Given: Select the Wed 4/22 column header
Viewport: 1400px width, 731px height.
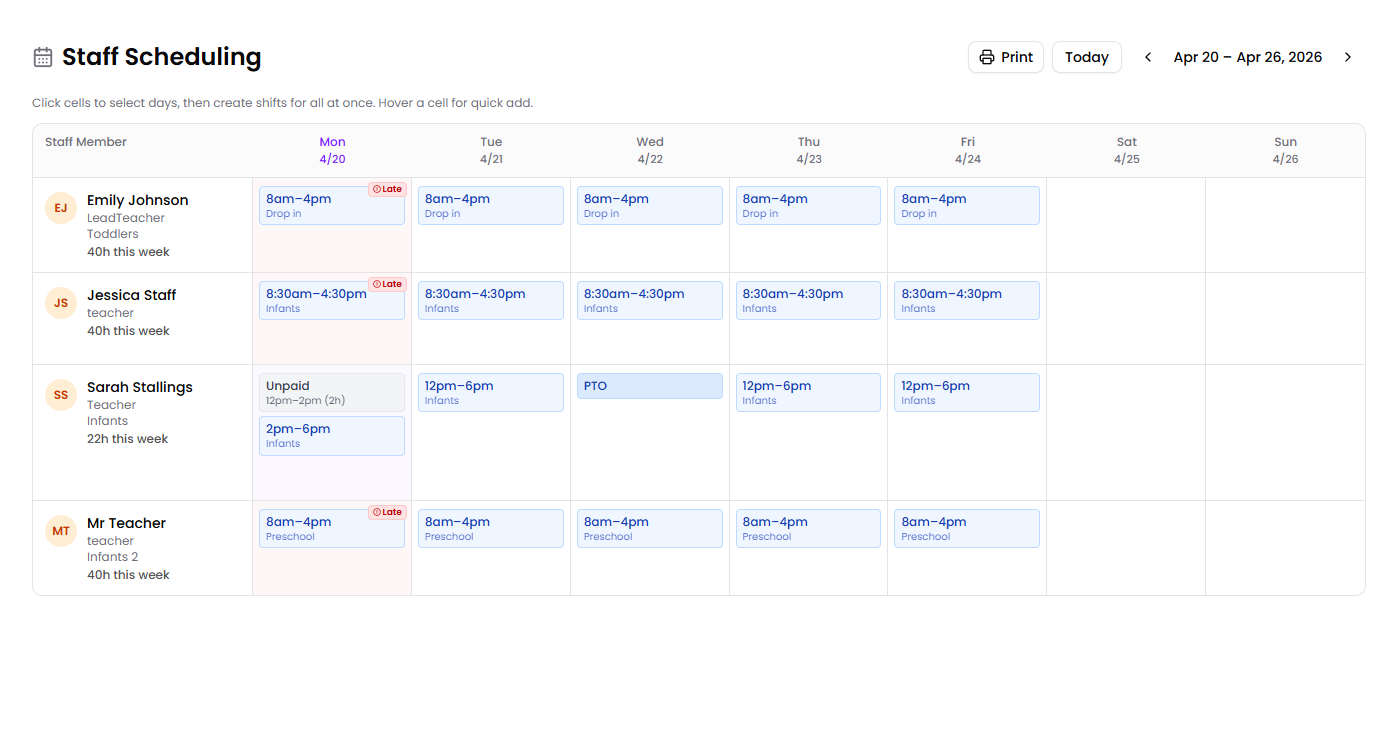Looking at the screenshot, I should pyautogui.click(x=650, y=151).
